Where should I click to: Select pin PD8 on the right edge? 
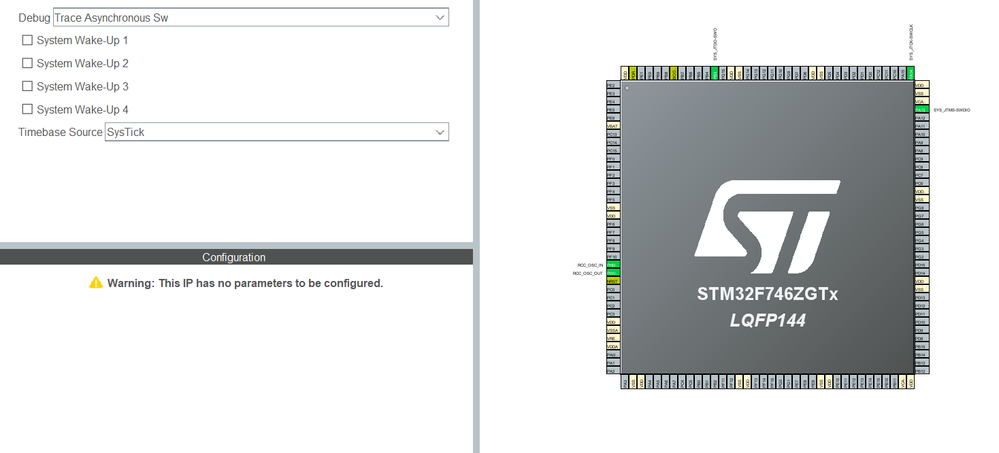pyautogui.click(x=921, y=338)
